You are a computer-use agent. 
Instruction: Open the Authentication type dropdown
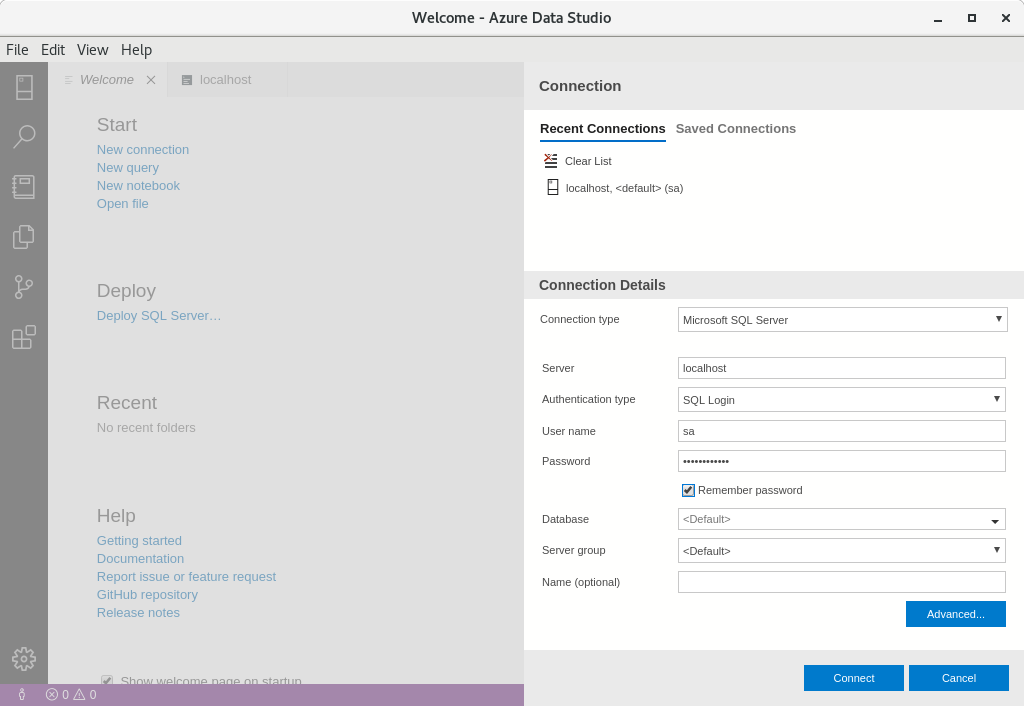point(842,399)
